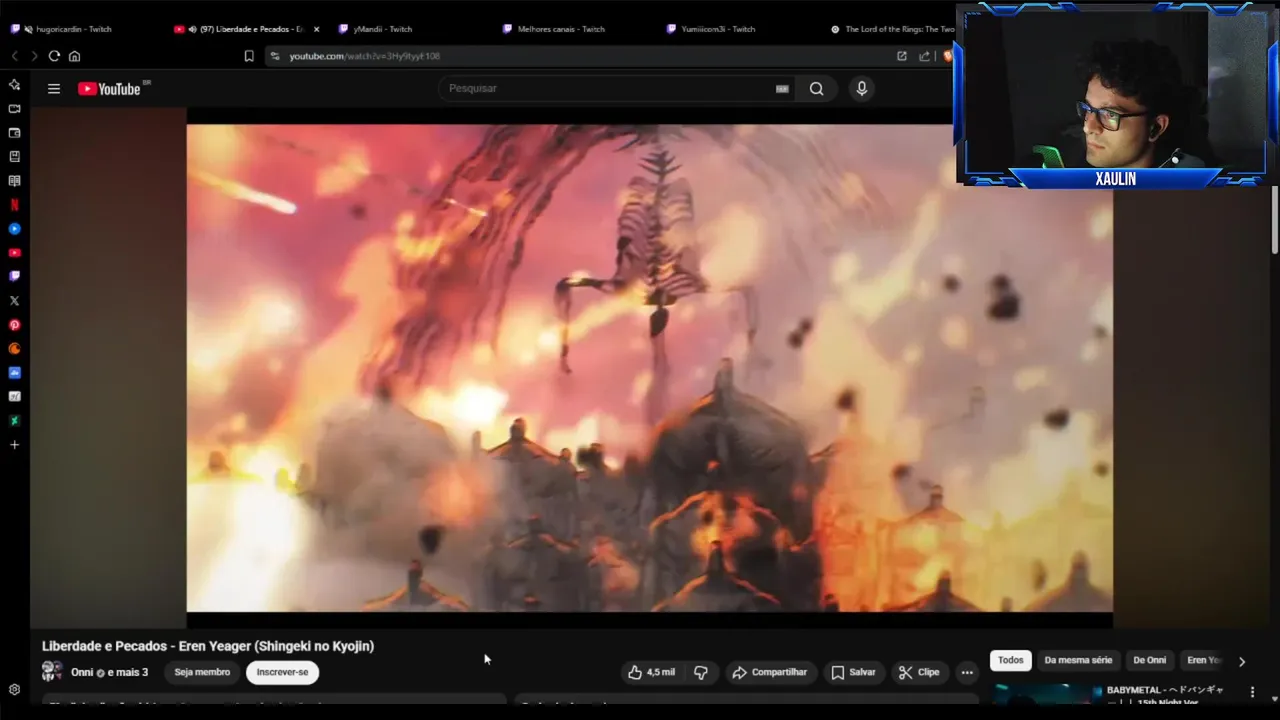Open Twitch shortcut in the sidebar
1280x720 pixels.
click(x=14, y=277)
